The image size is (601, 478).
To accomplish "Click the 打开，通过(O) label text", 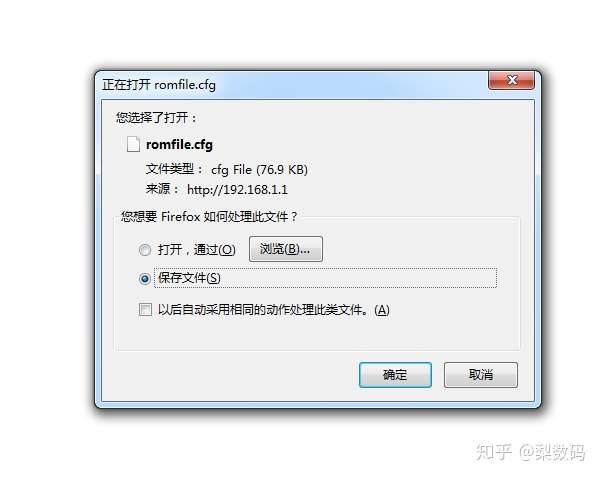I will pyautogui.click(x=197, y=250).
